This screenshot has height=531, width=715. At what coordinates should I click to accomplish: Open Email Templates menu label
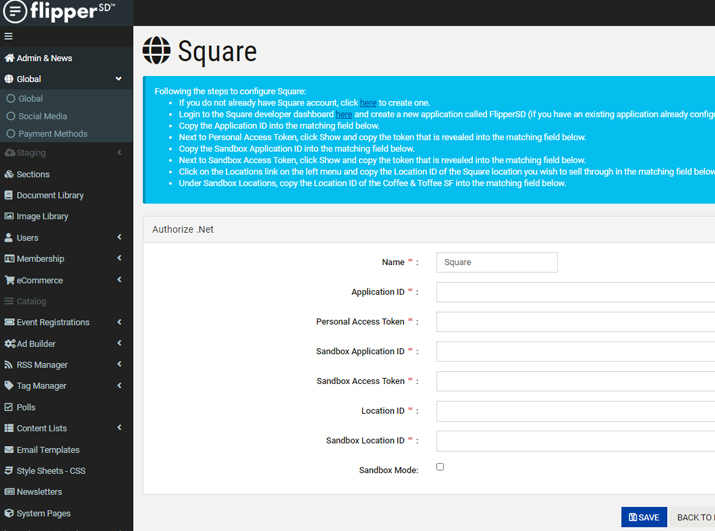click(48, 450)
